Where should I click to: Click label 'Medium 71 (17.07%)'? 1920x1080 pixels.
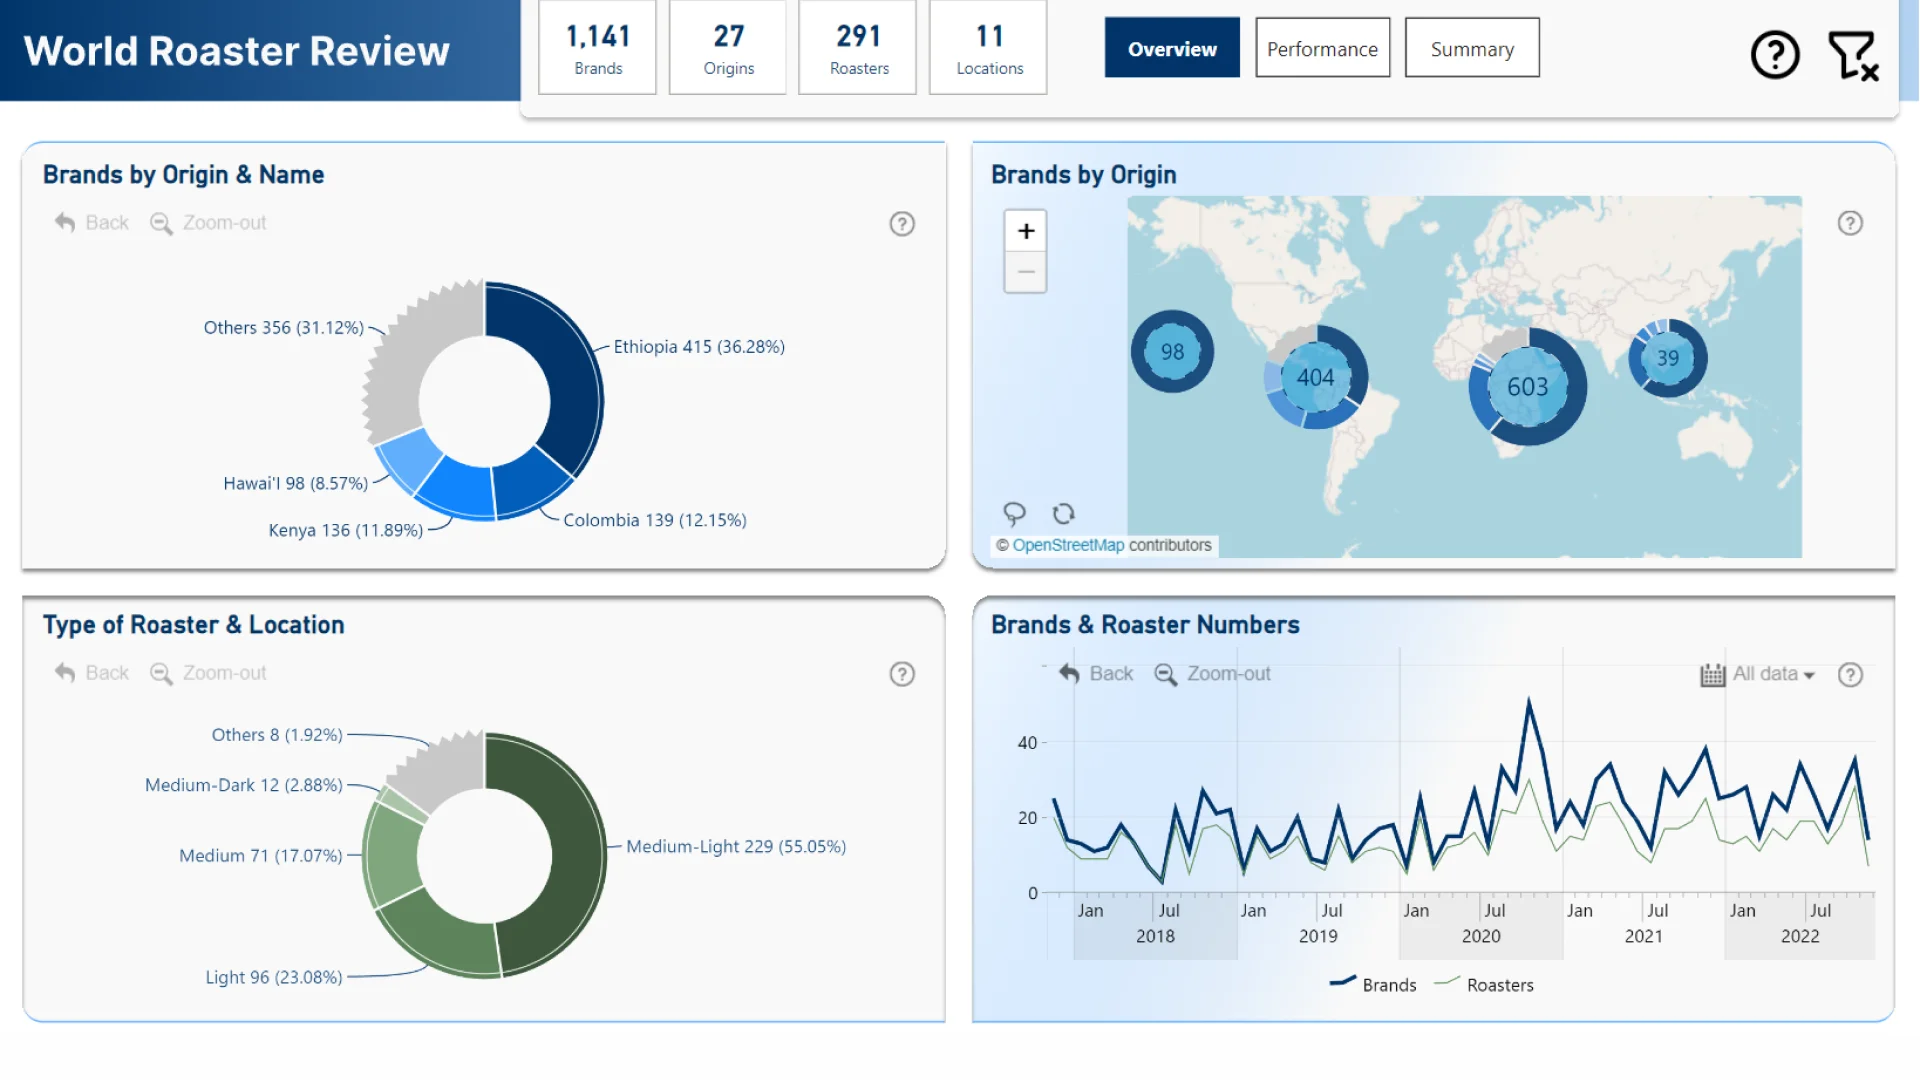[x=261, y=856]
